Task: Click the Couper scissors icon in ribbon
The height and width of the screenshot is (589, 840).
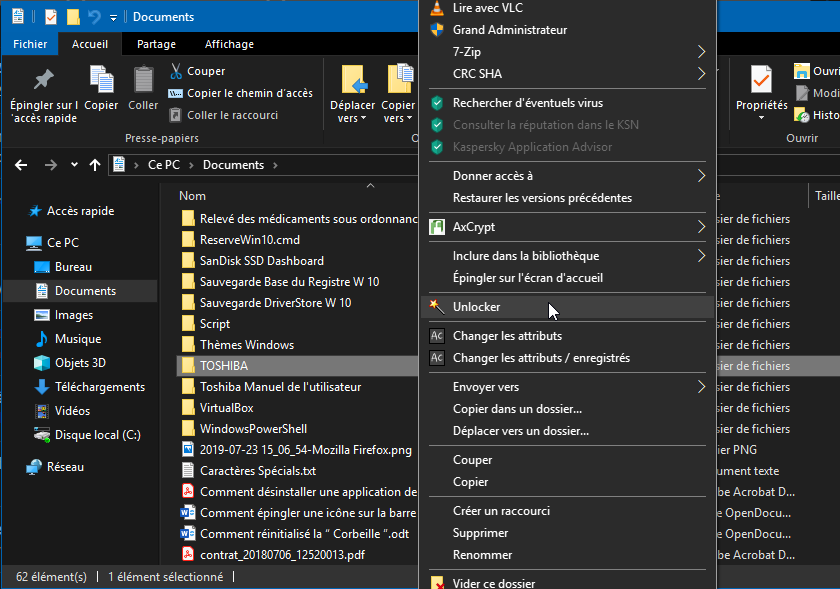Action: 175,71
